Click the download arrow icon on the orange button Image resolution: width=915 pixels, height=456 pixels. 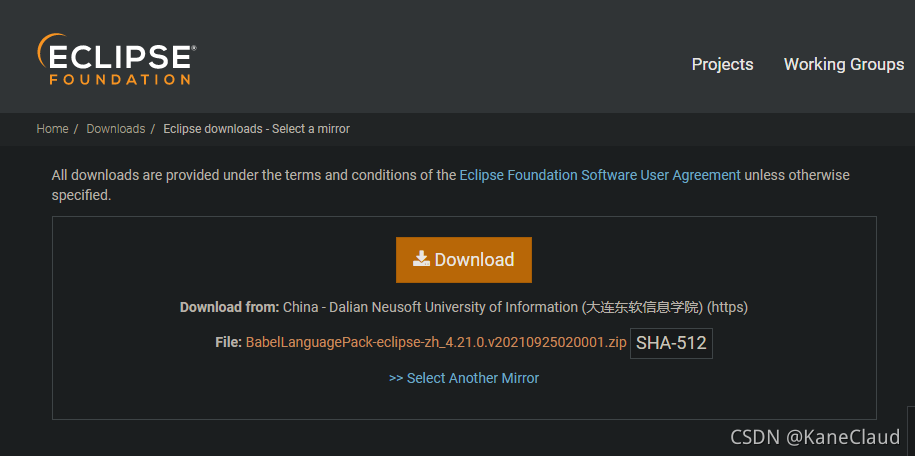[422, 259]
